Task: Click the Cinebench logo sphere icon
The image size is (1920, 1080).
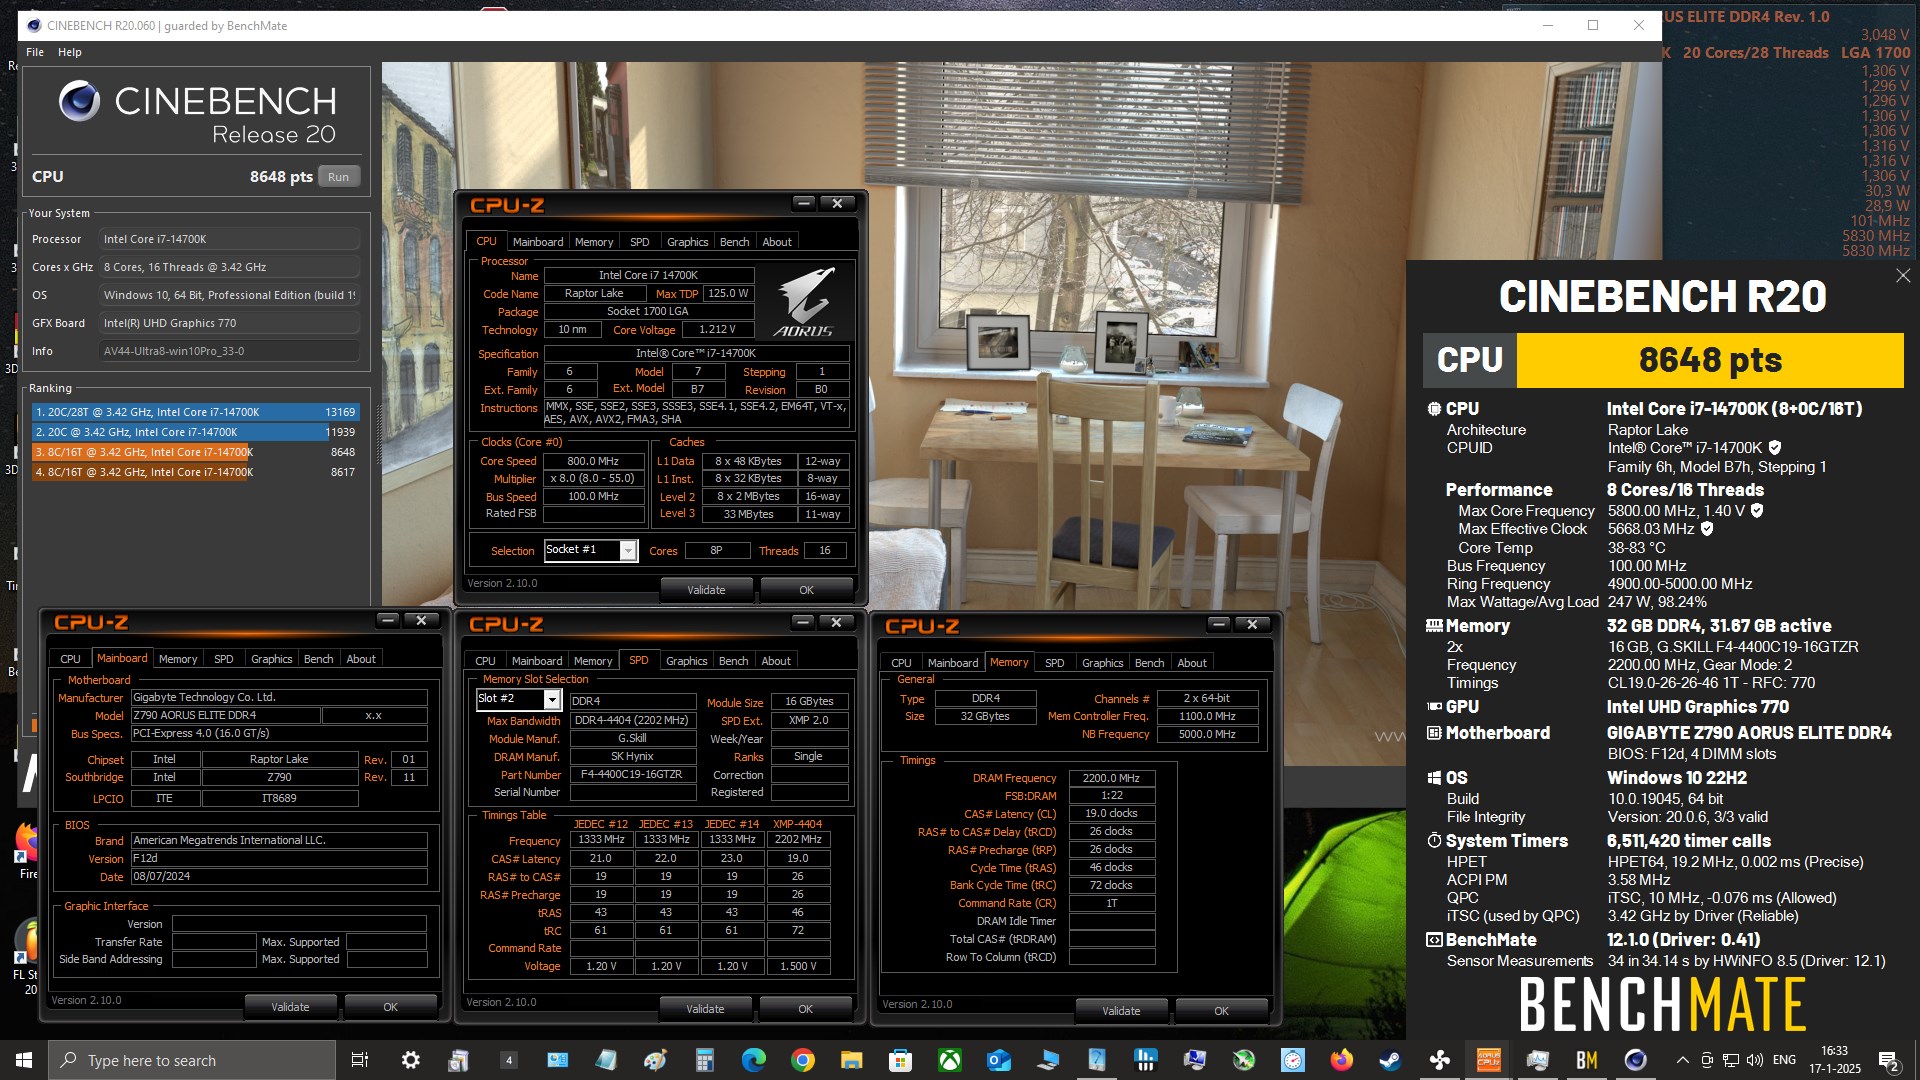Action: [79, 101]
